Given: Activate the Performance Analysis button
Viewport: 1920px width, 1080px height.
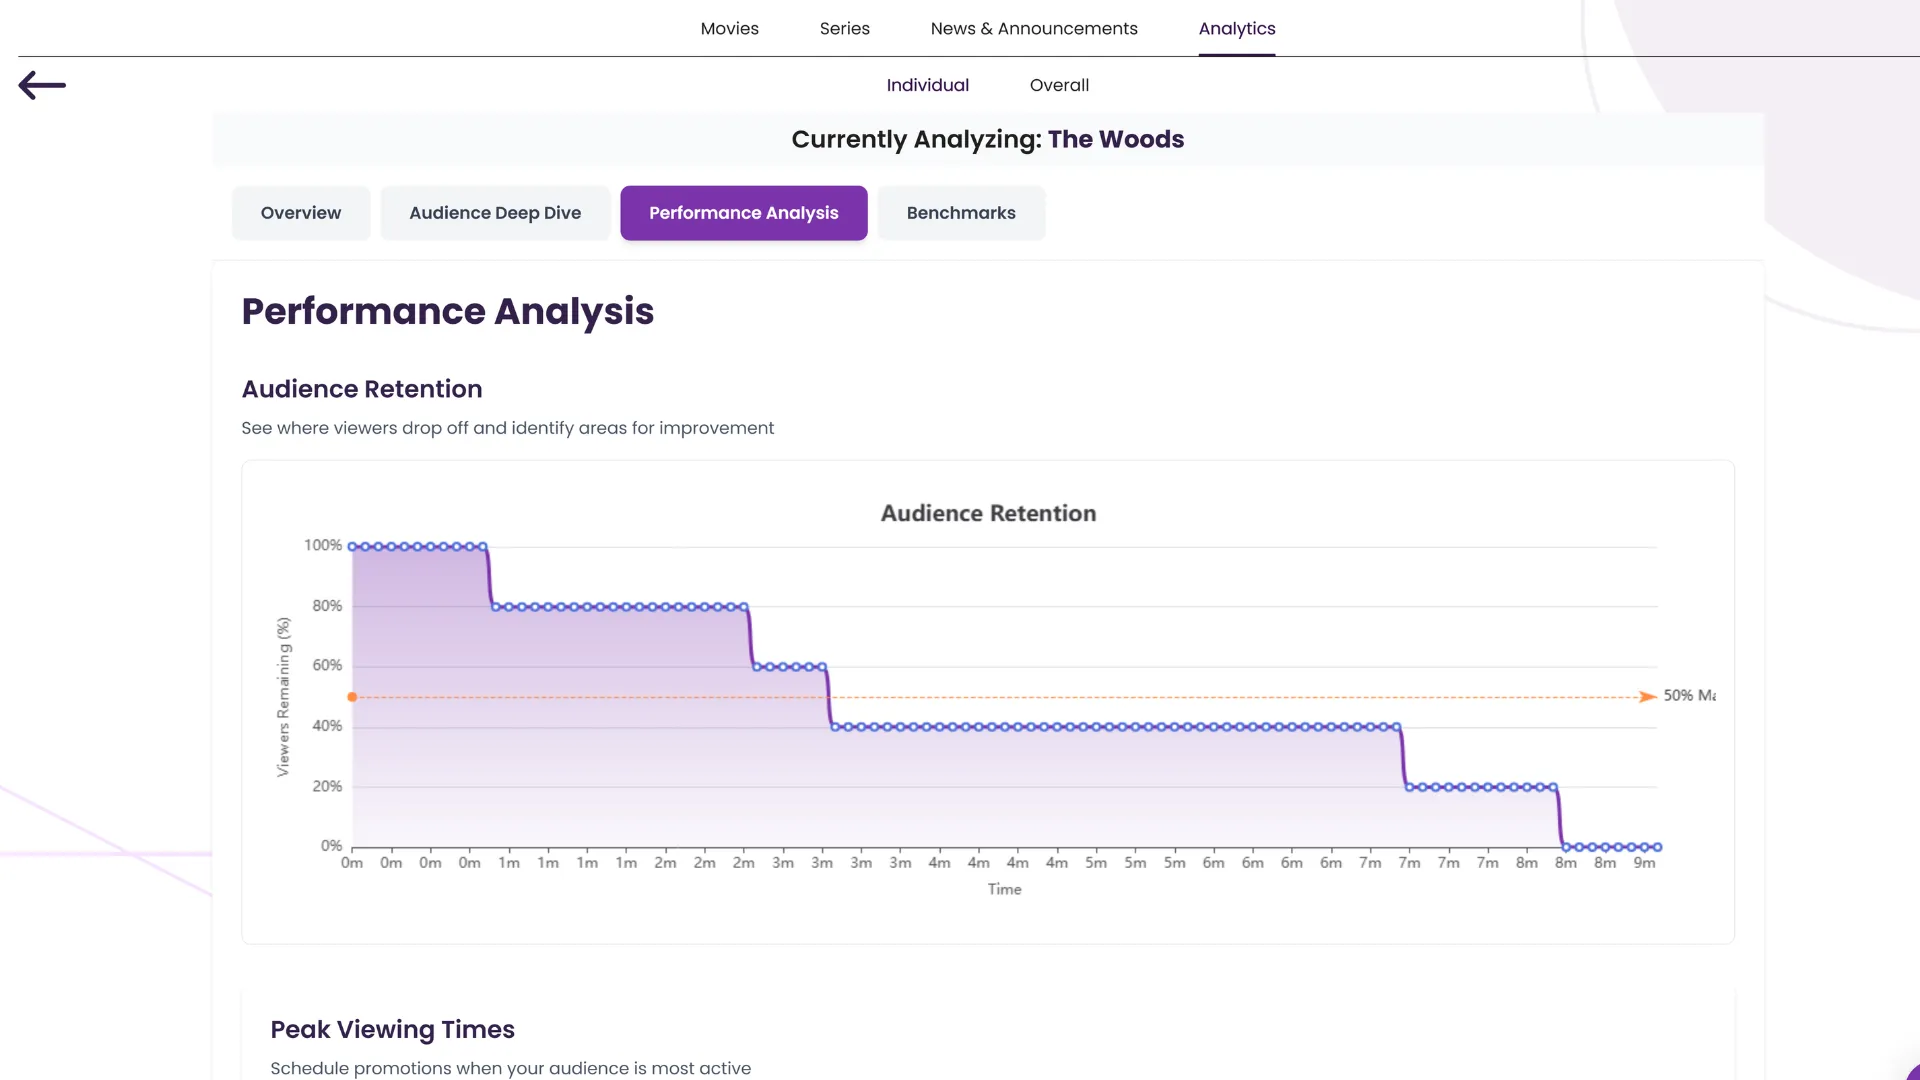Looking at the screenshot, I should (x=743, y=212).
